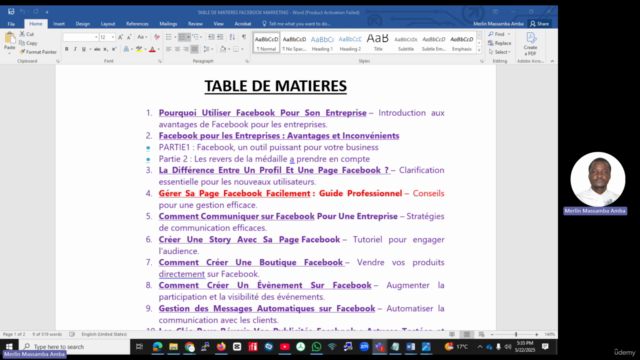The image size is (640, 360).
Task: Toggle Italic formatting
Action: [x=75, y=49]
